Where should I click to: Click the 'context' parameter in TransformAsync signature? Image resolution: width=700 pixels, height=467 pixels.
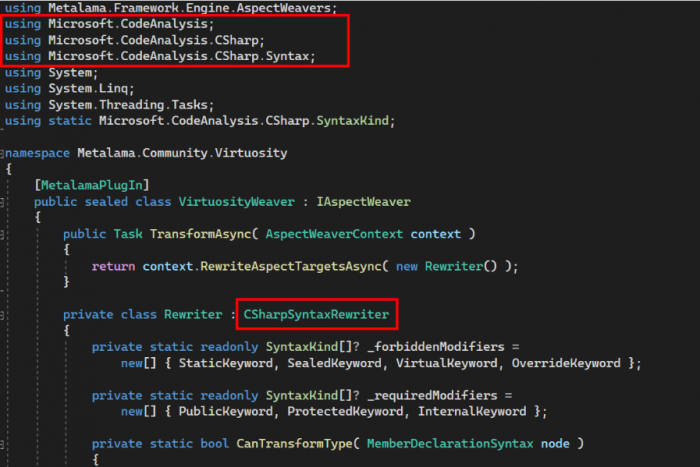436,234
